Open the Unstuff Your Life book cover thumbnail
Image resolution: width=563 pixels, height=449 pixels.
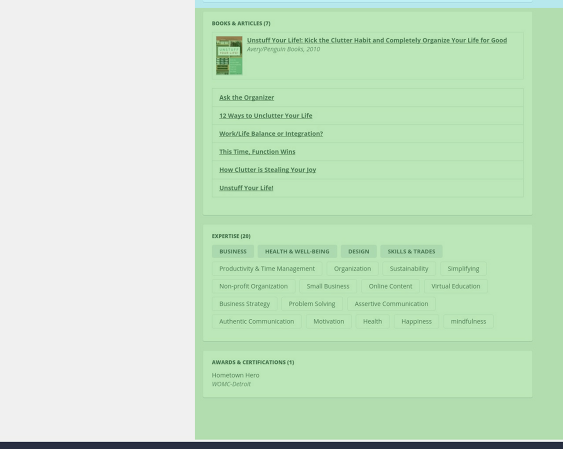tap(229, 55)
